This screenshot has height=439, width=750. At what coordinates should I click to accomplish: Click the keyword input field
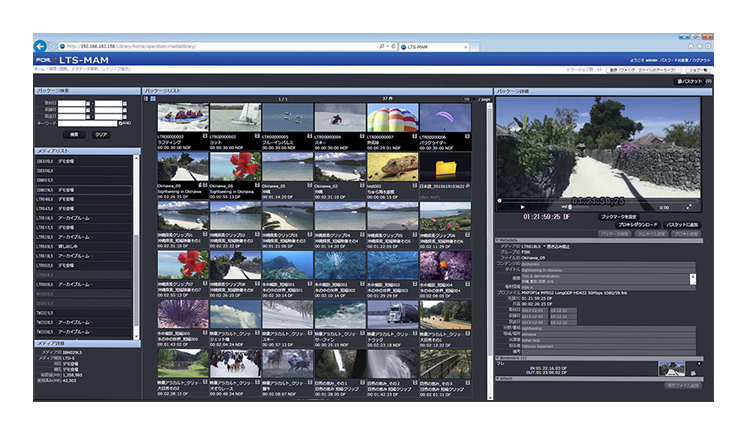point(87,122)
